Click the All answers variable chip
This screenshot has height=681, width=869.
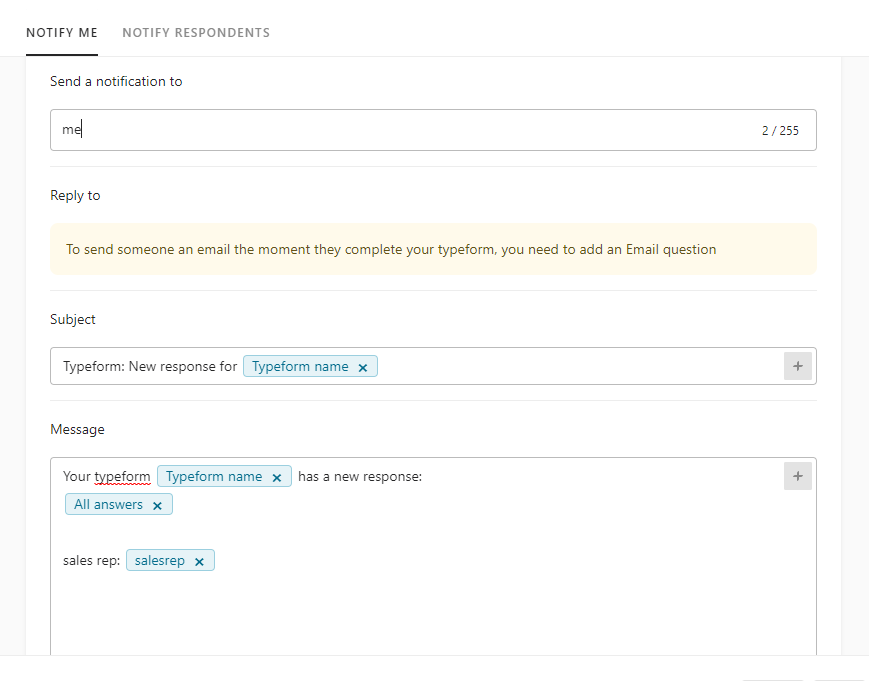(109, 504)
